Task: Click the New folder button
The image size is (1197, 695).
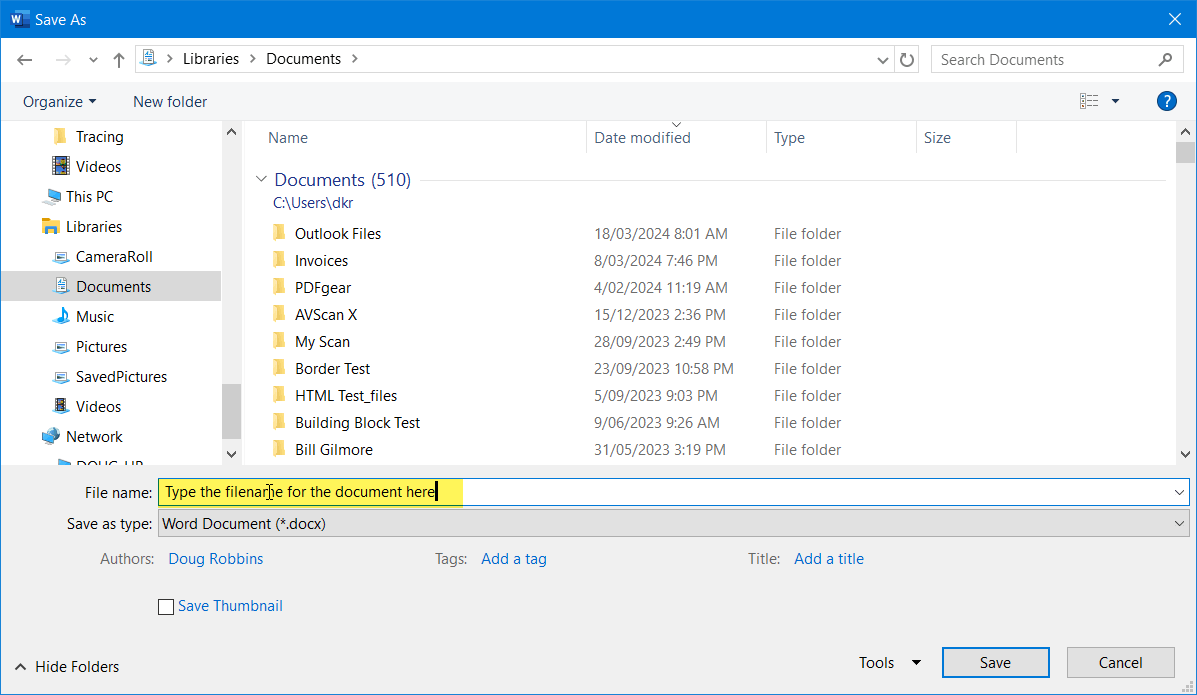Action: [169, 102]
